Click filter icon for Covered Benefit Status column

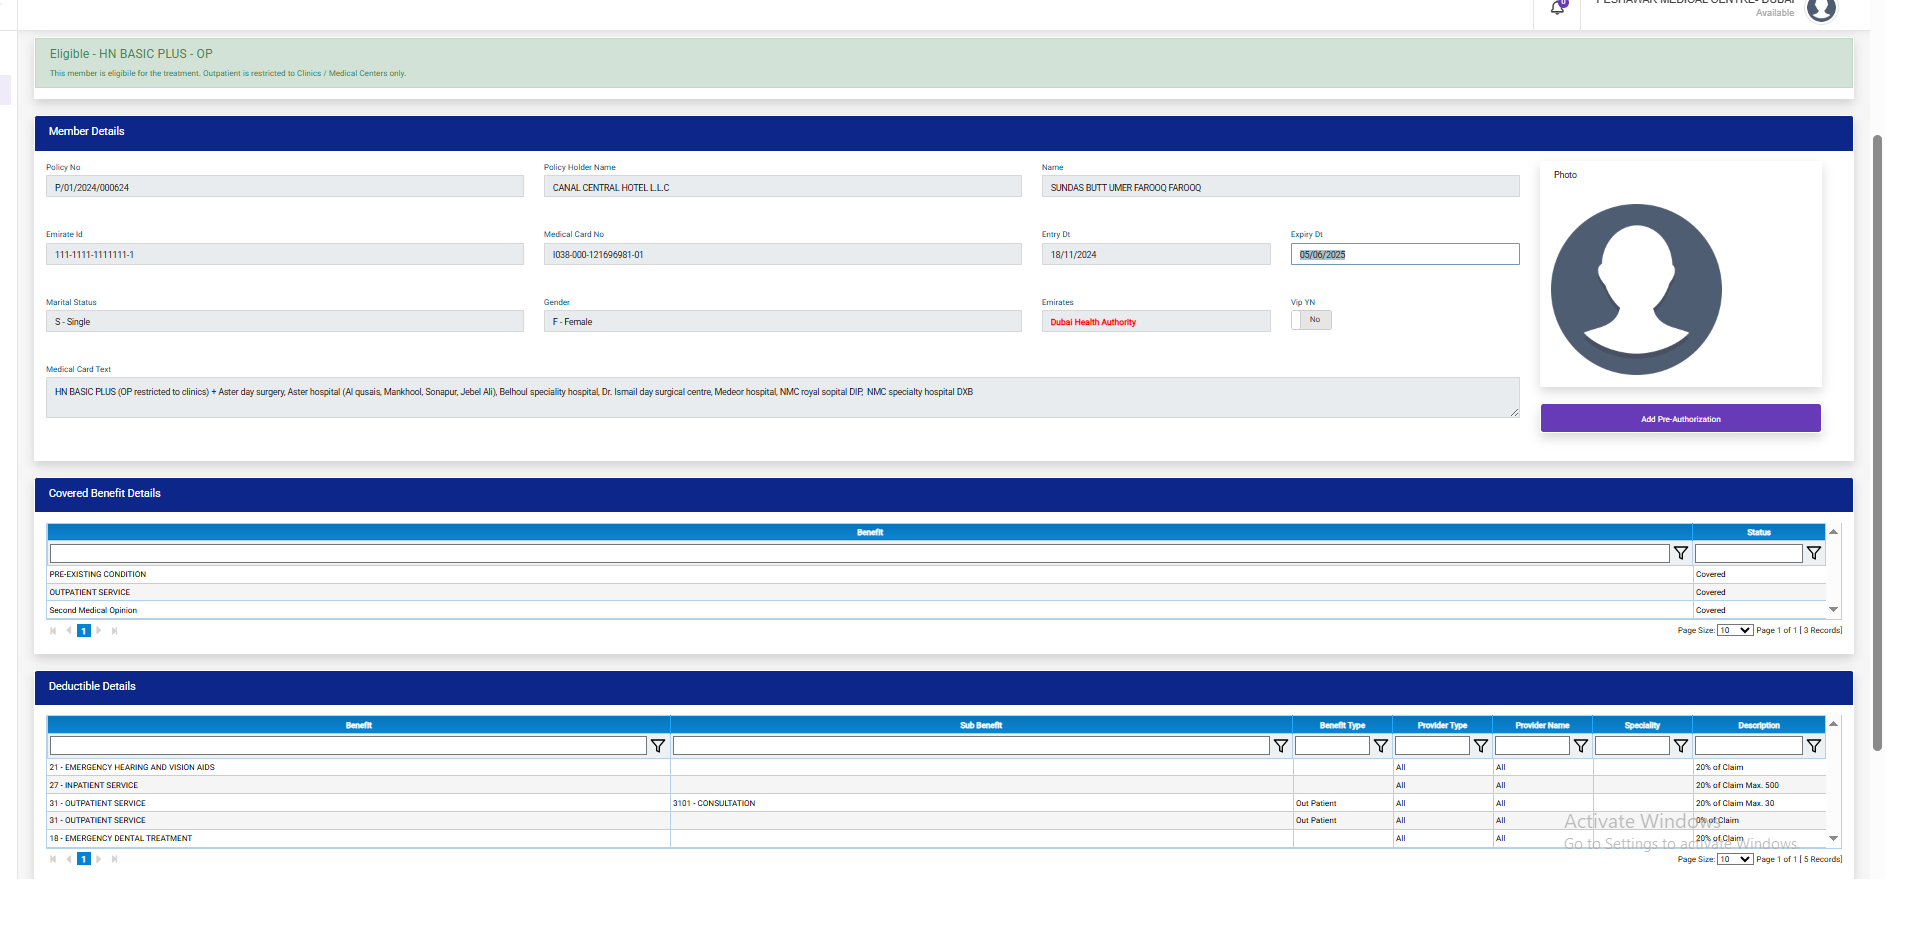tap(1814, 553)
